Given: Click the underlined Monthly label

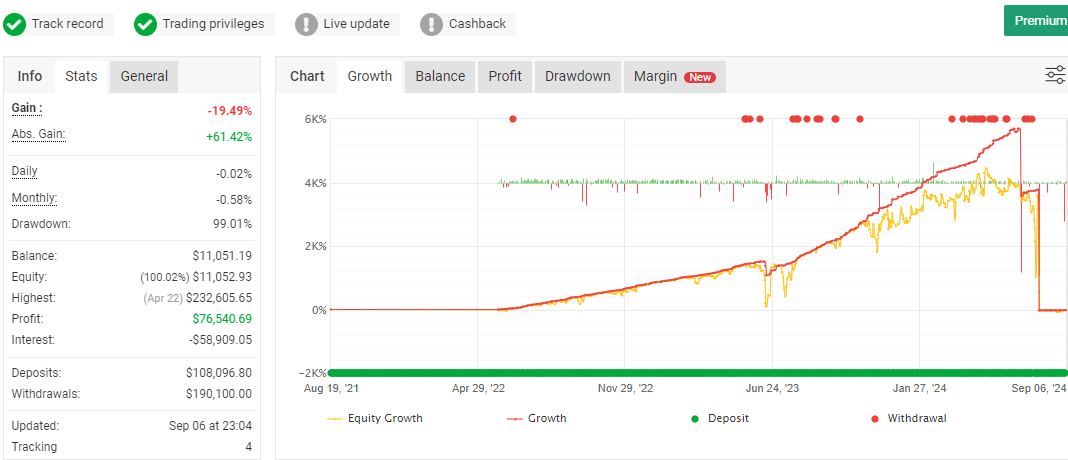Looking at the screenshot, I should tap(34, 198).
